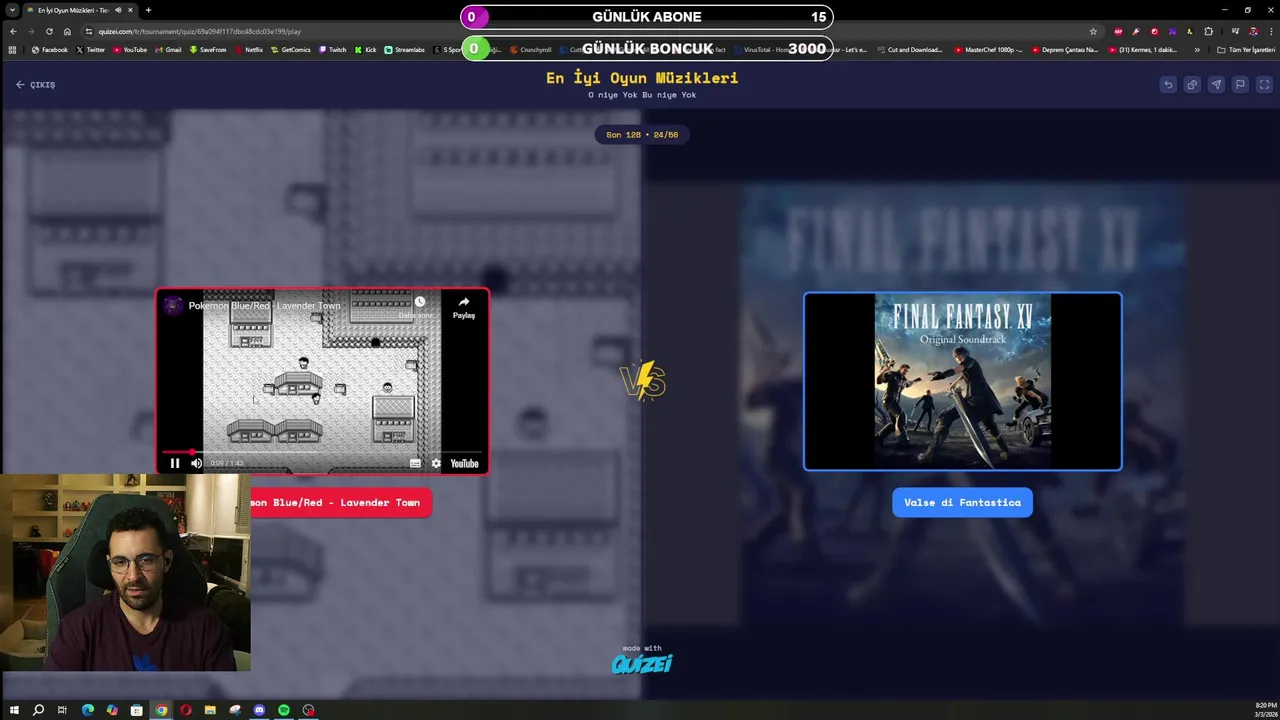This screenshot has width=1280, height=720.
Task: Open File Explorer from taskbar
Action: 210,710
